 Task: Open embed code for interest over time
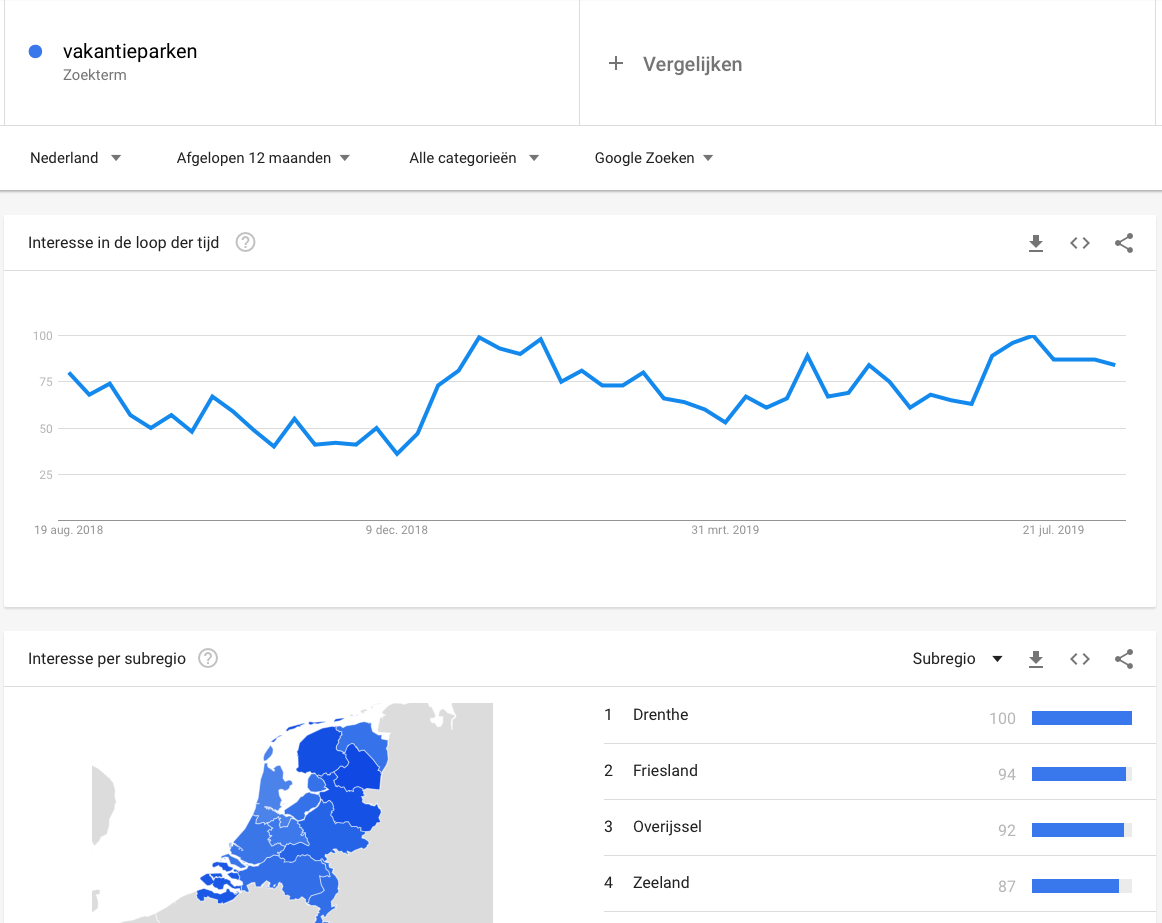click(1080, 243)
